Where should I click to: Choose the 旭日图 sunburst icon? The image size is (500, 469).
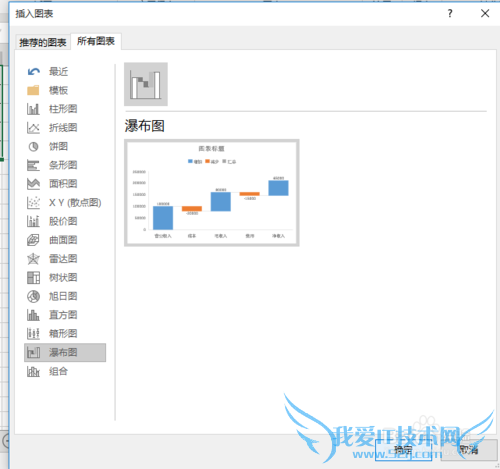33,296
